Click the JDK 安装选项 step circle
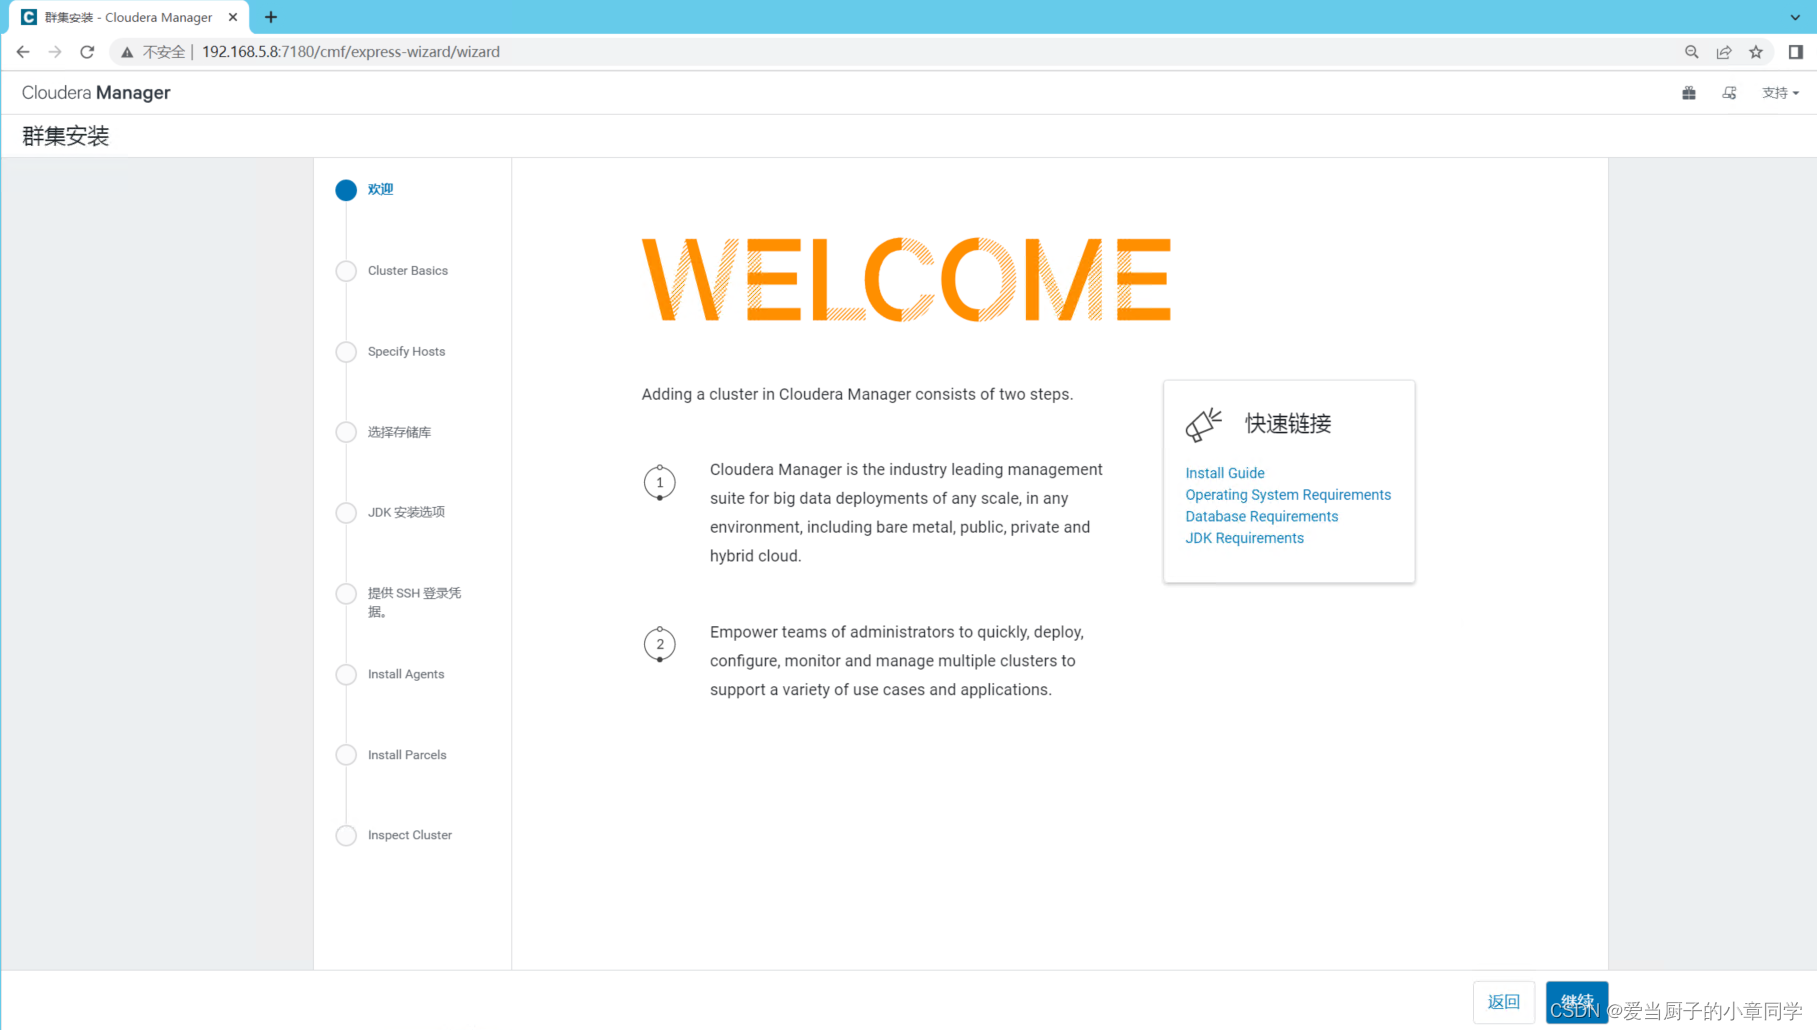This screenshot has width=1817, height=1030. pyautogui.click(x=346, y=513)
